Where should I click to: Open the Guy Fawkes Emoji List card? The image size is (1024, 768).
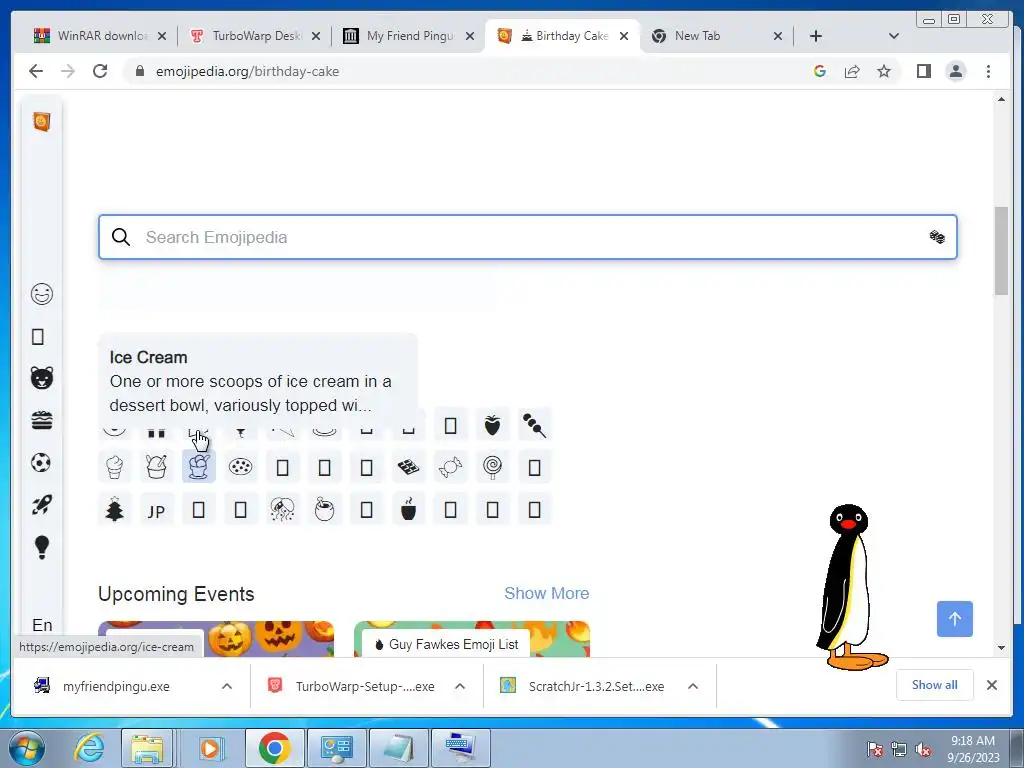[472, 639]
